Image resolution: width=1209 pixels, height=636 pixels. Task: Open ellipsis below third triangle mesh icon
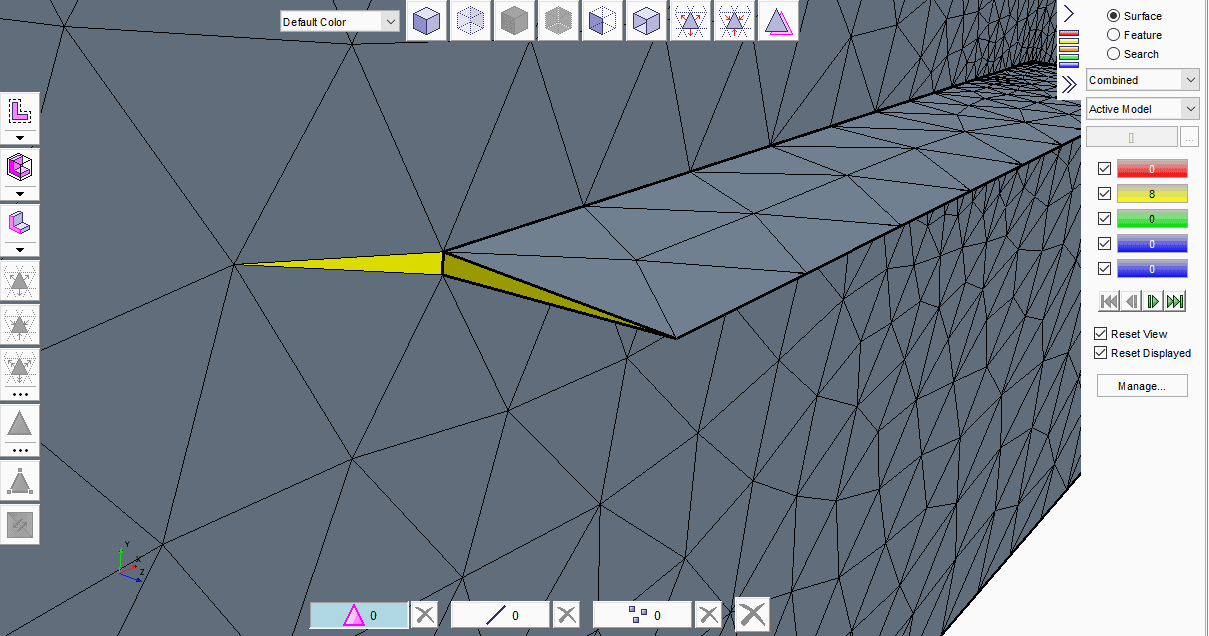[19, 394]
